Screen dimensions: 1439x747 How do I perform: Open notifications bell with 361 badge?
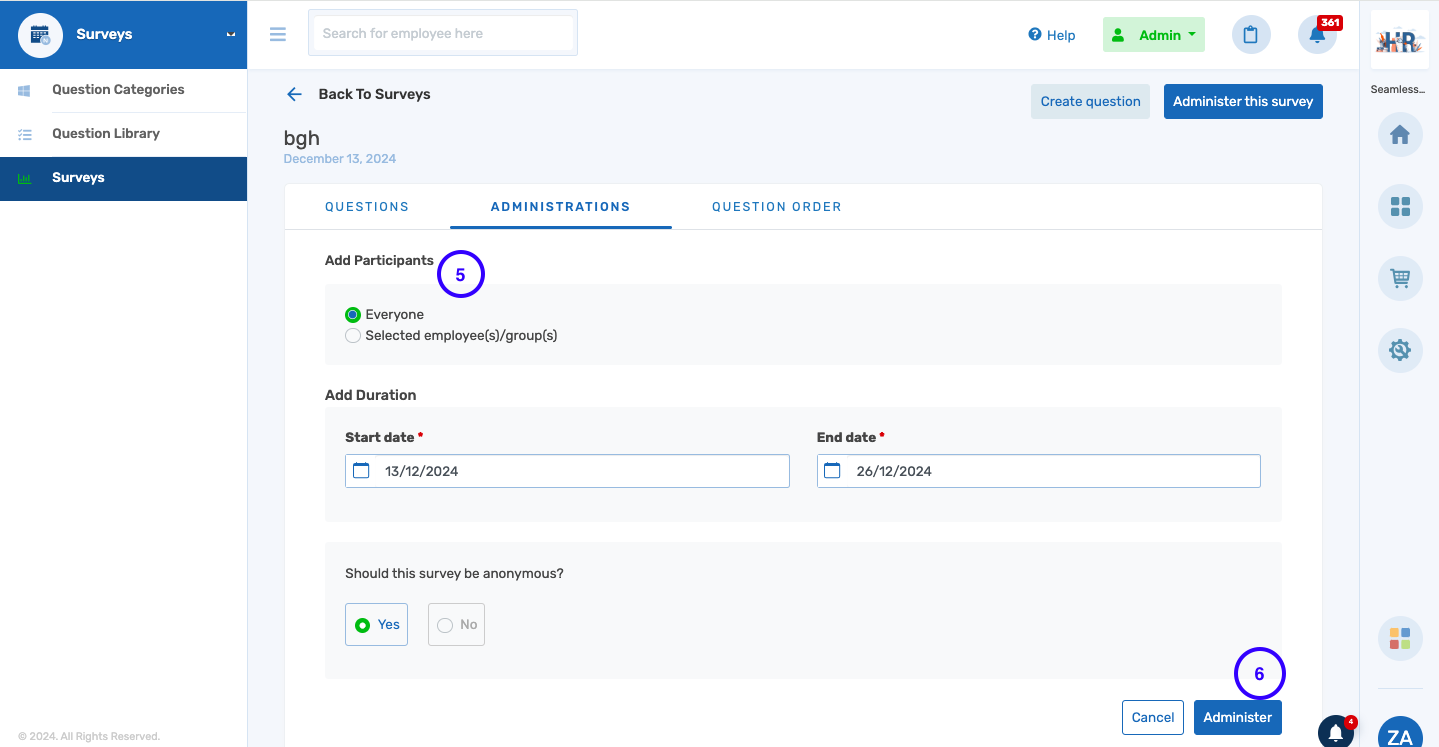(1317, 35)
